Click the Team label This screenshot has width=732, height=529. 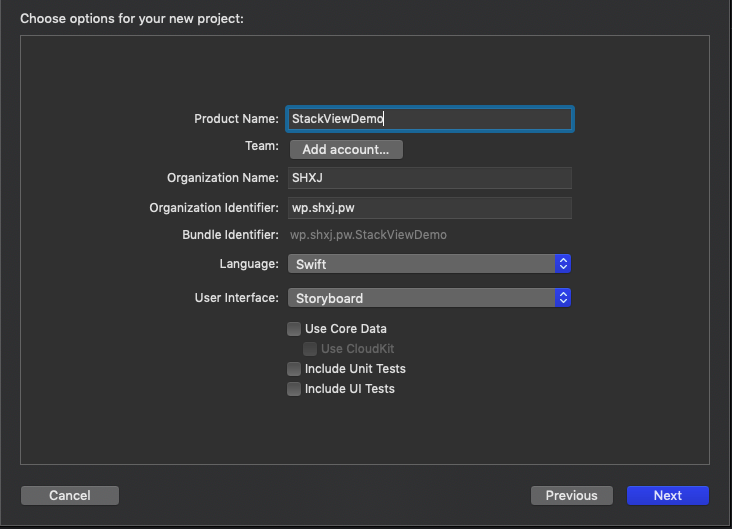[x=261, y=146]
